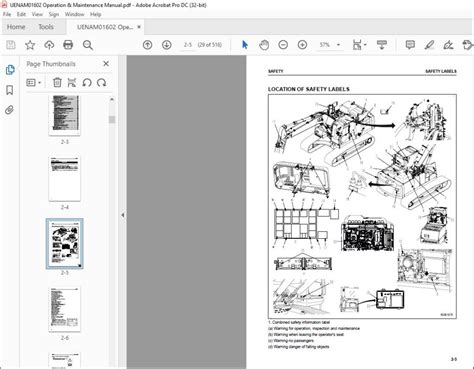
Task: Collapse the navigation pane arrow
Action: point(123,215)
